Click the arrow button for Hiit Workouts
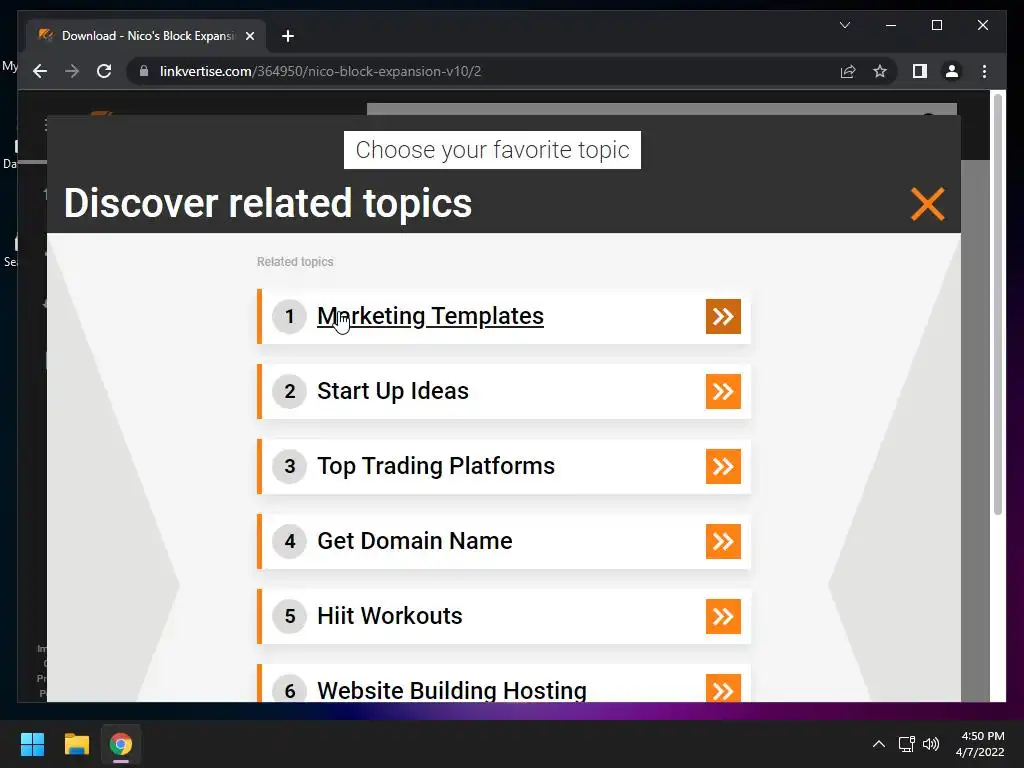1024x768 pixels. (x=723, y=616)
